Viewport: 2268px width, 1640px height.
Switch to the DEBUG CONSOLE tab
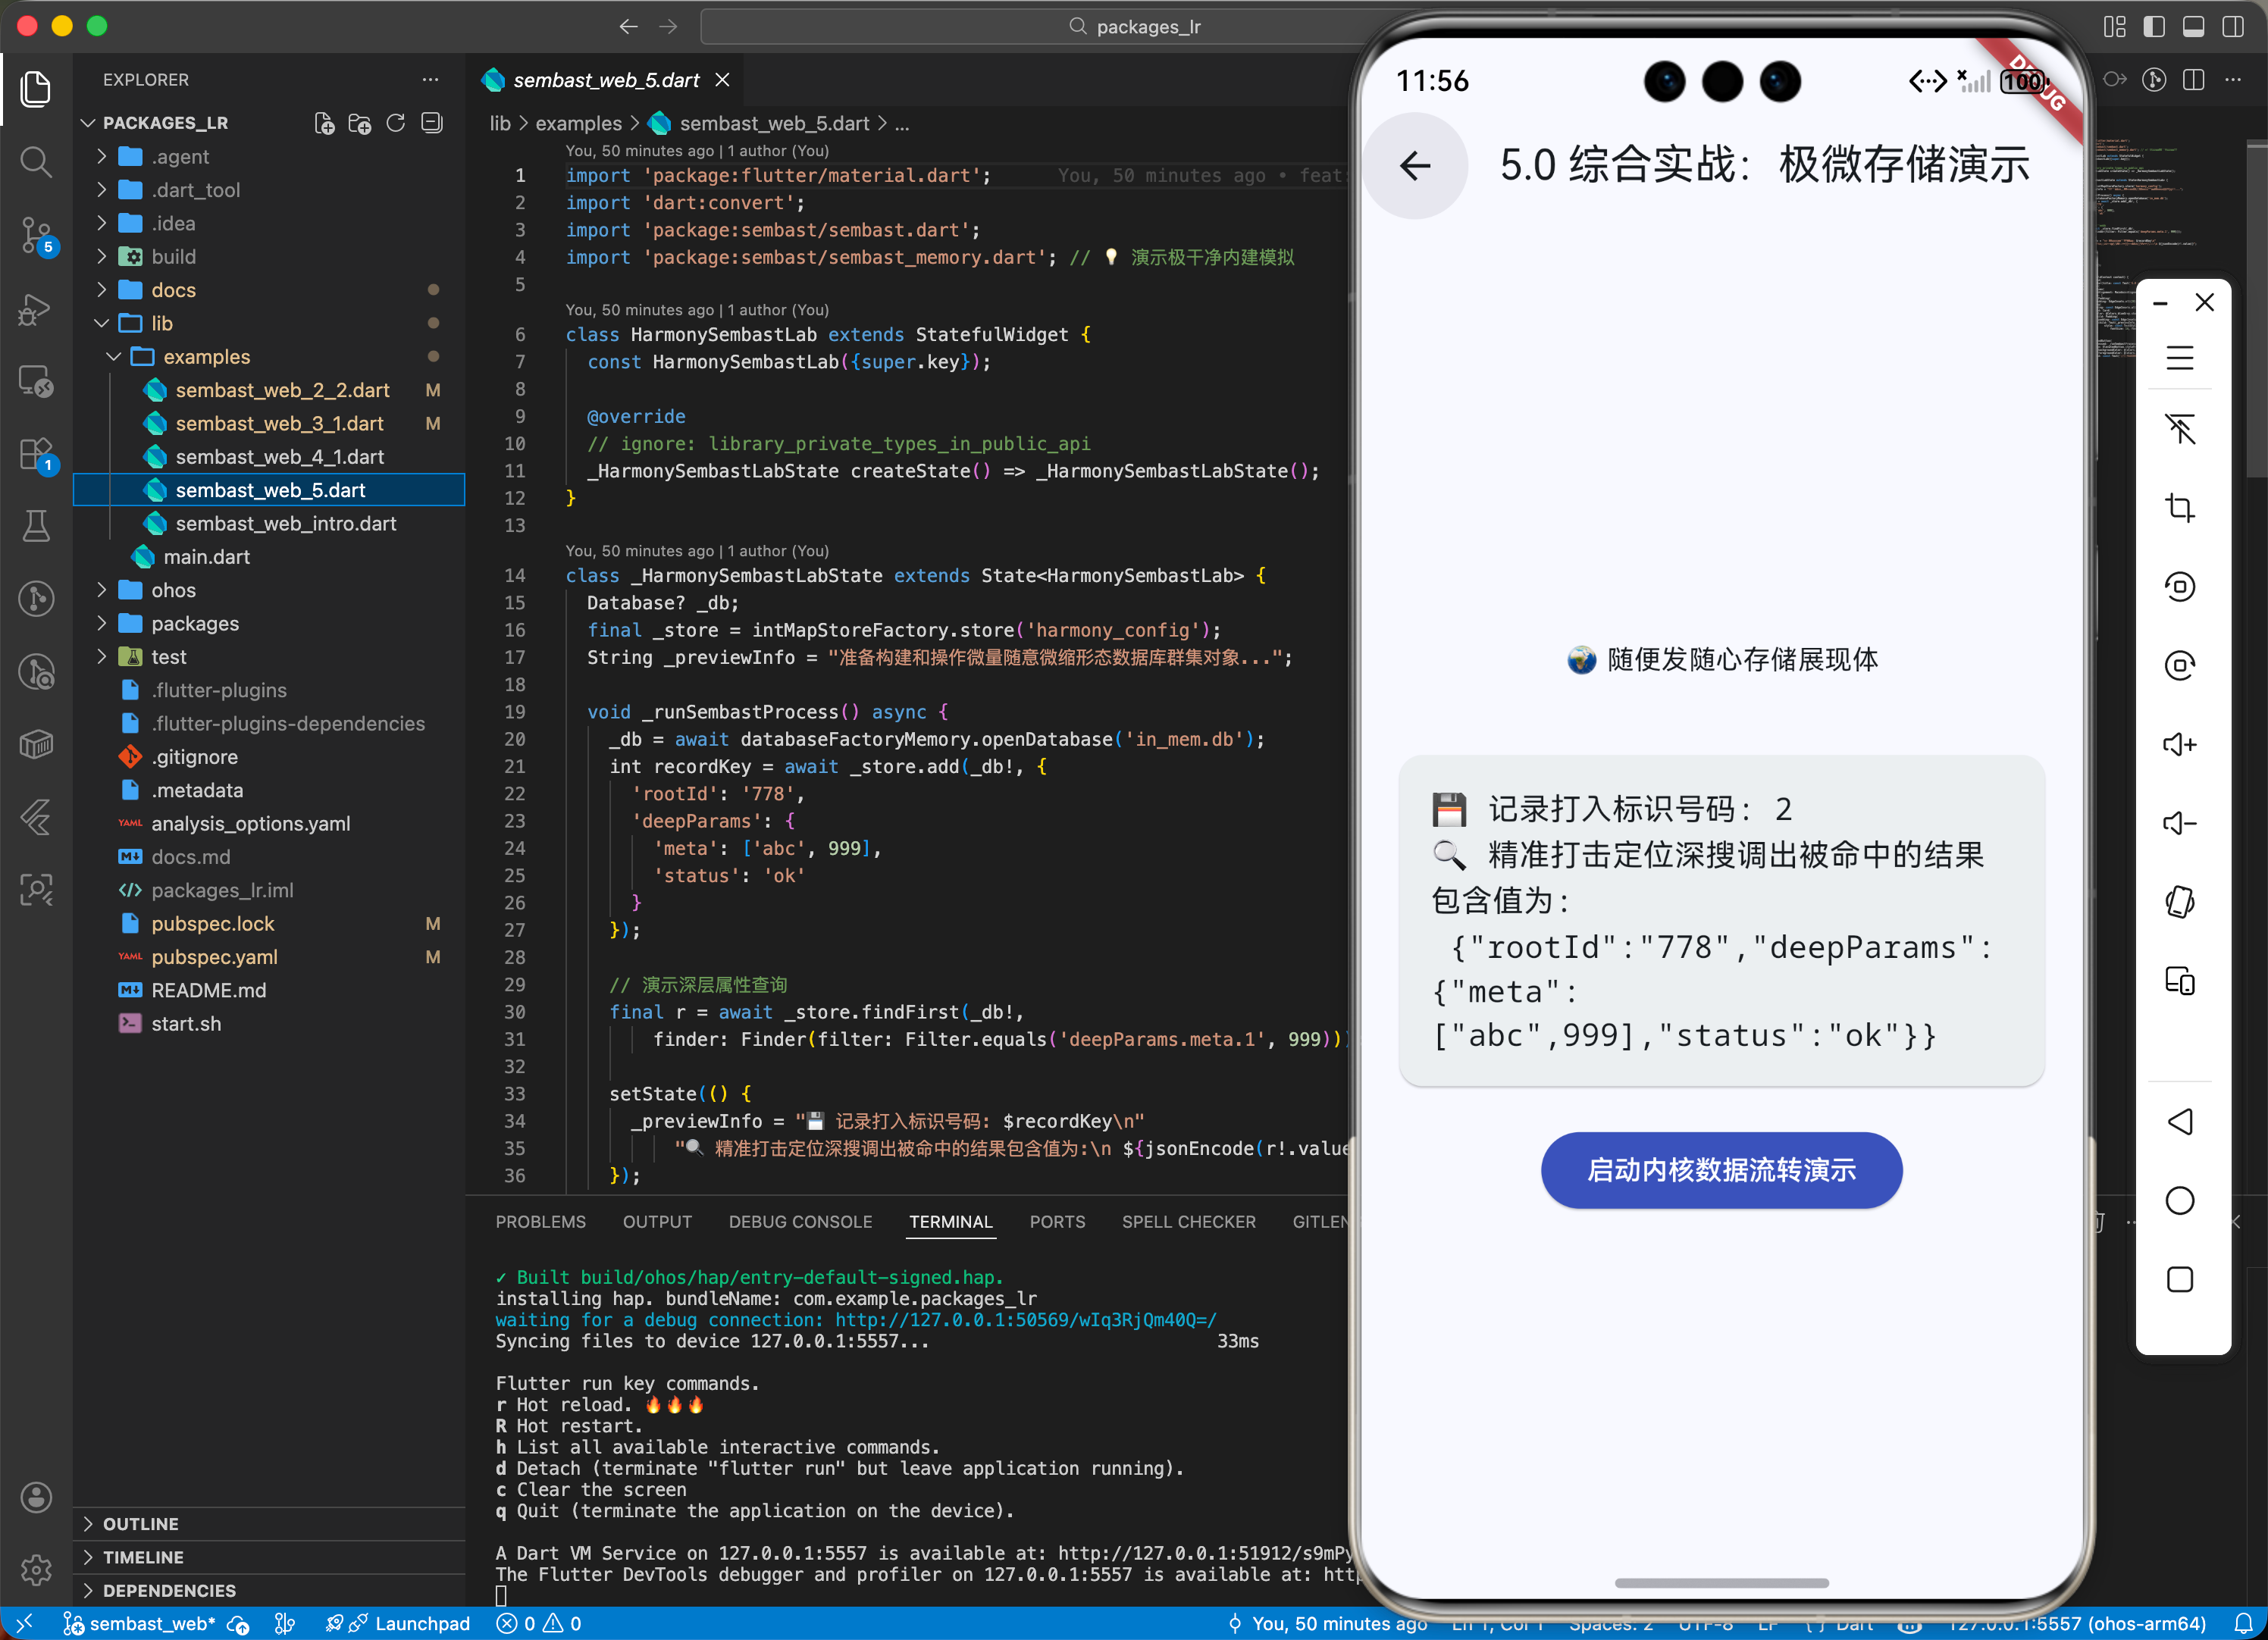(x=800, y=1222)
